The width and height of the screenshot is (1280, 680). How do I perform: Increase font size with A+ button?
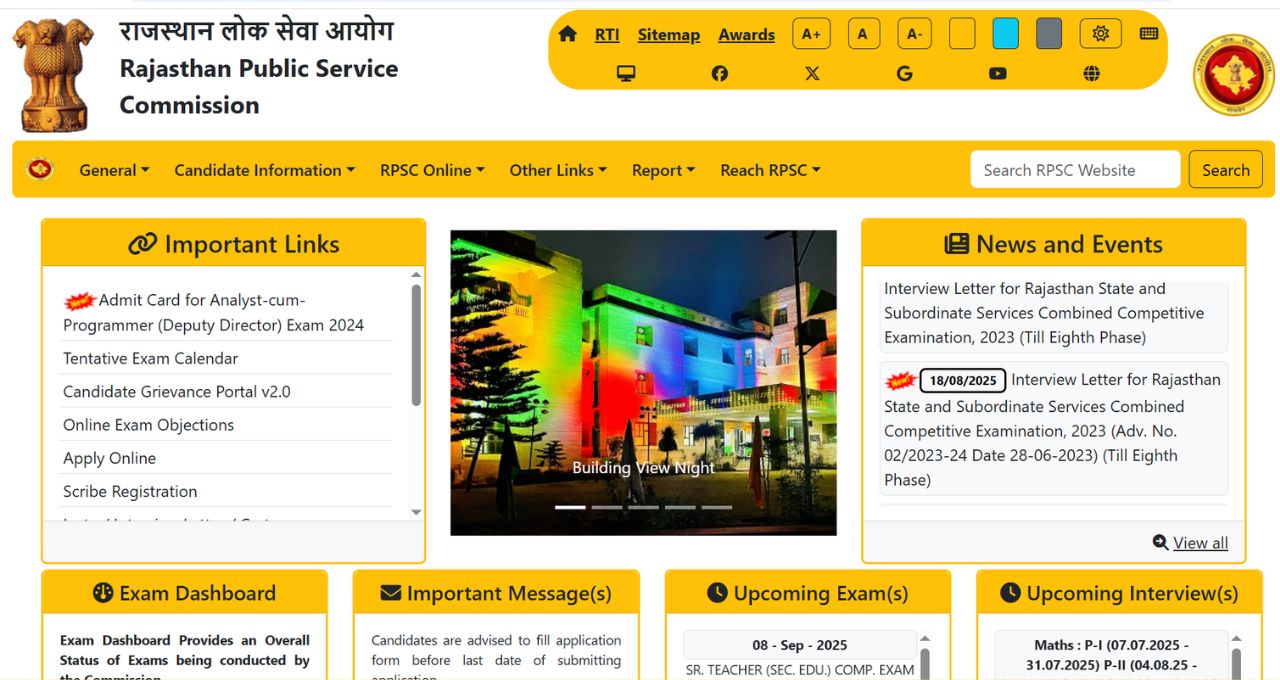click(811, 34)
